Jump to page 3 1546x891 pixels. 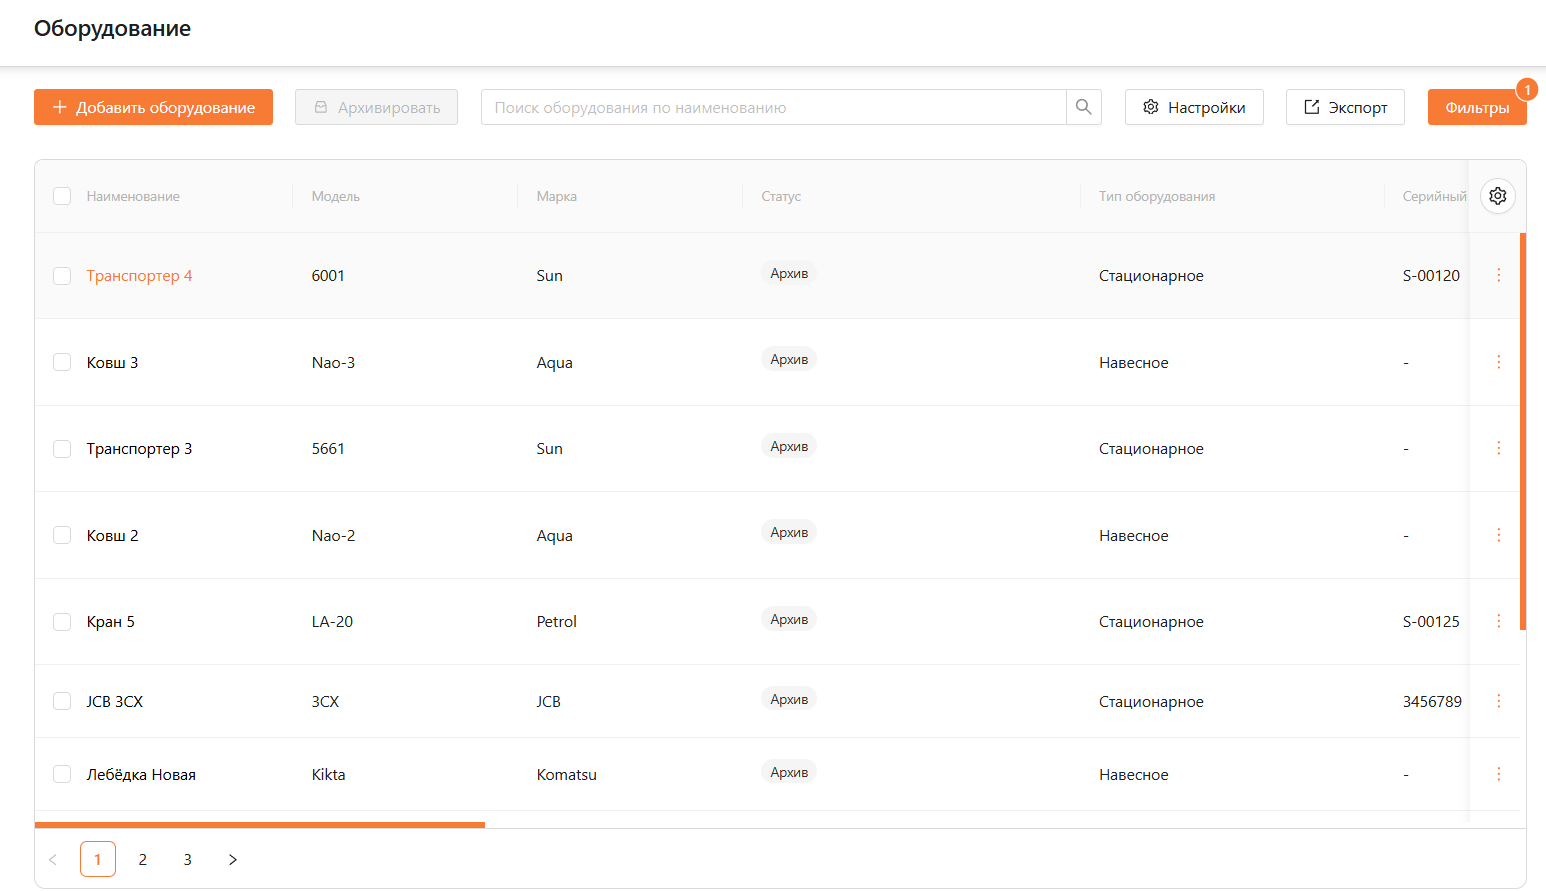188,859
